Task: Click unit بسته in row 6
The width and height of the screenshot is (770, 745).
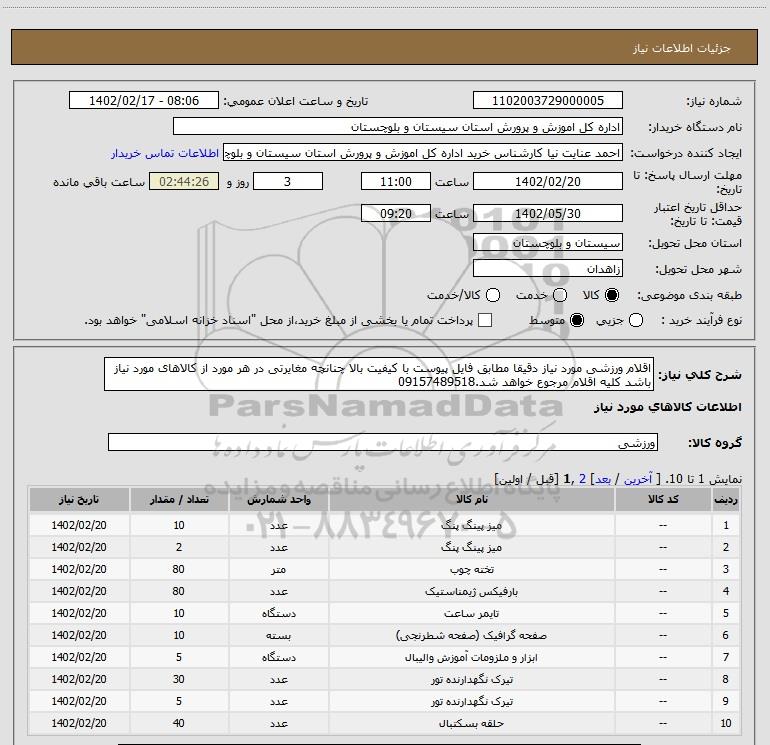Action: point(278,635)
